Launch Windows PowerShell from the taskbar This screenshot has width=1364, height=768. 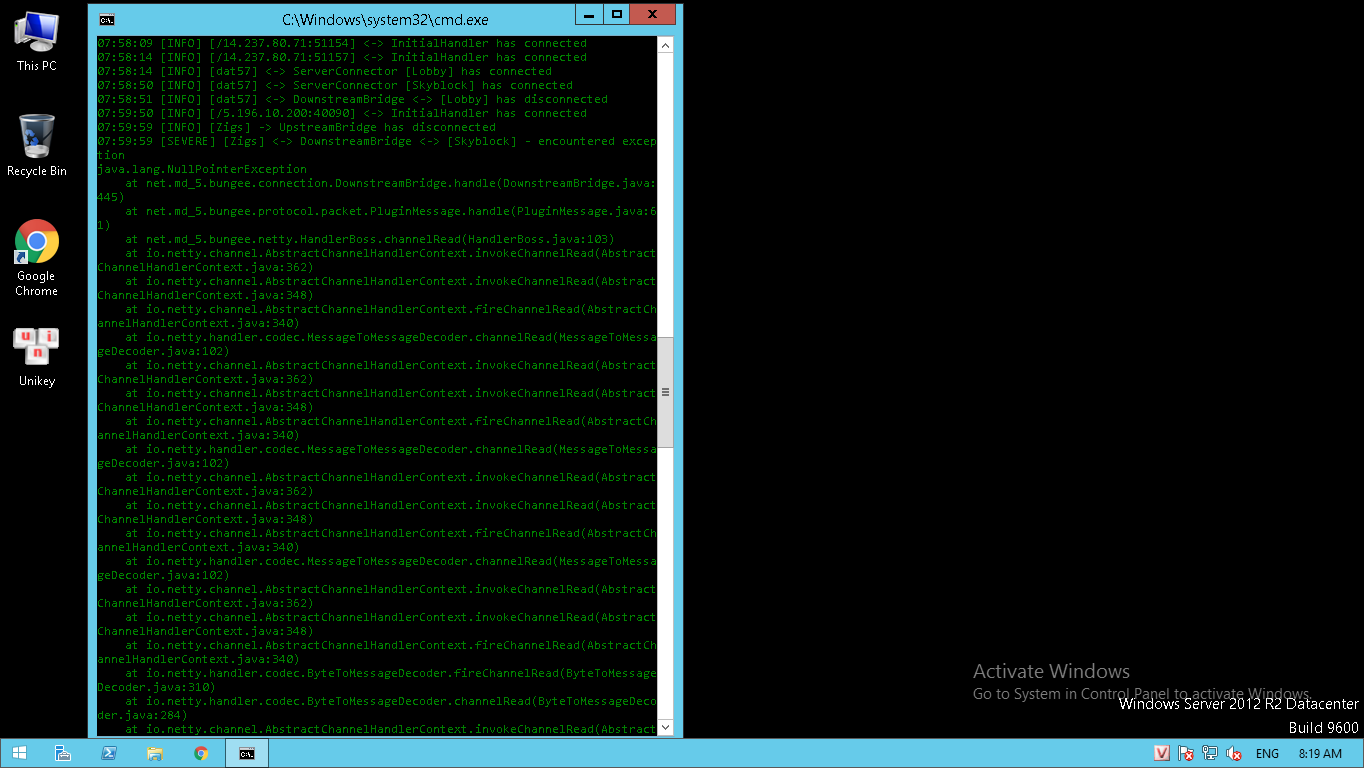(109, 753)
